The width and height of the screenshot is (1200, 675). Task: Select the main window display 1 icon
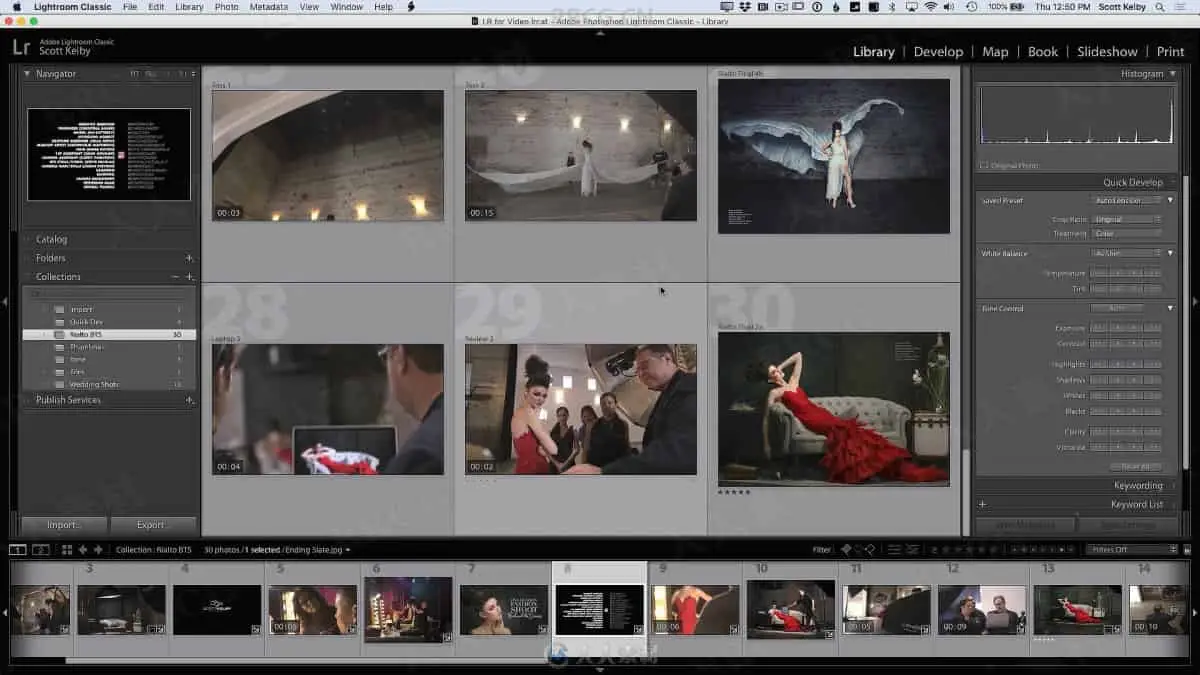point(17,549)
